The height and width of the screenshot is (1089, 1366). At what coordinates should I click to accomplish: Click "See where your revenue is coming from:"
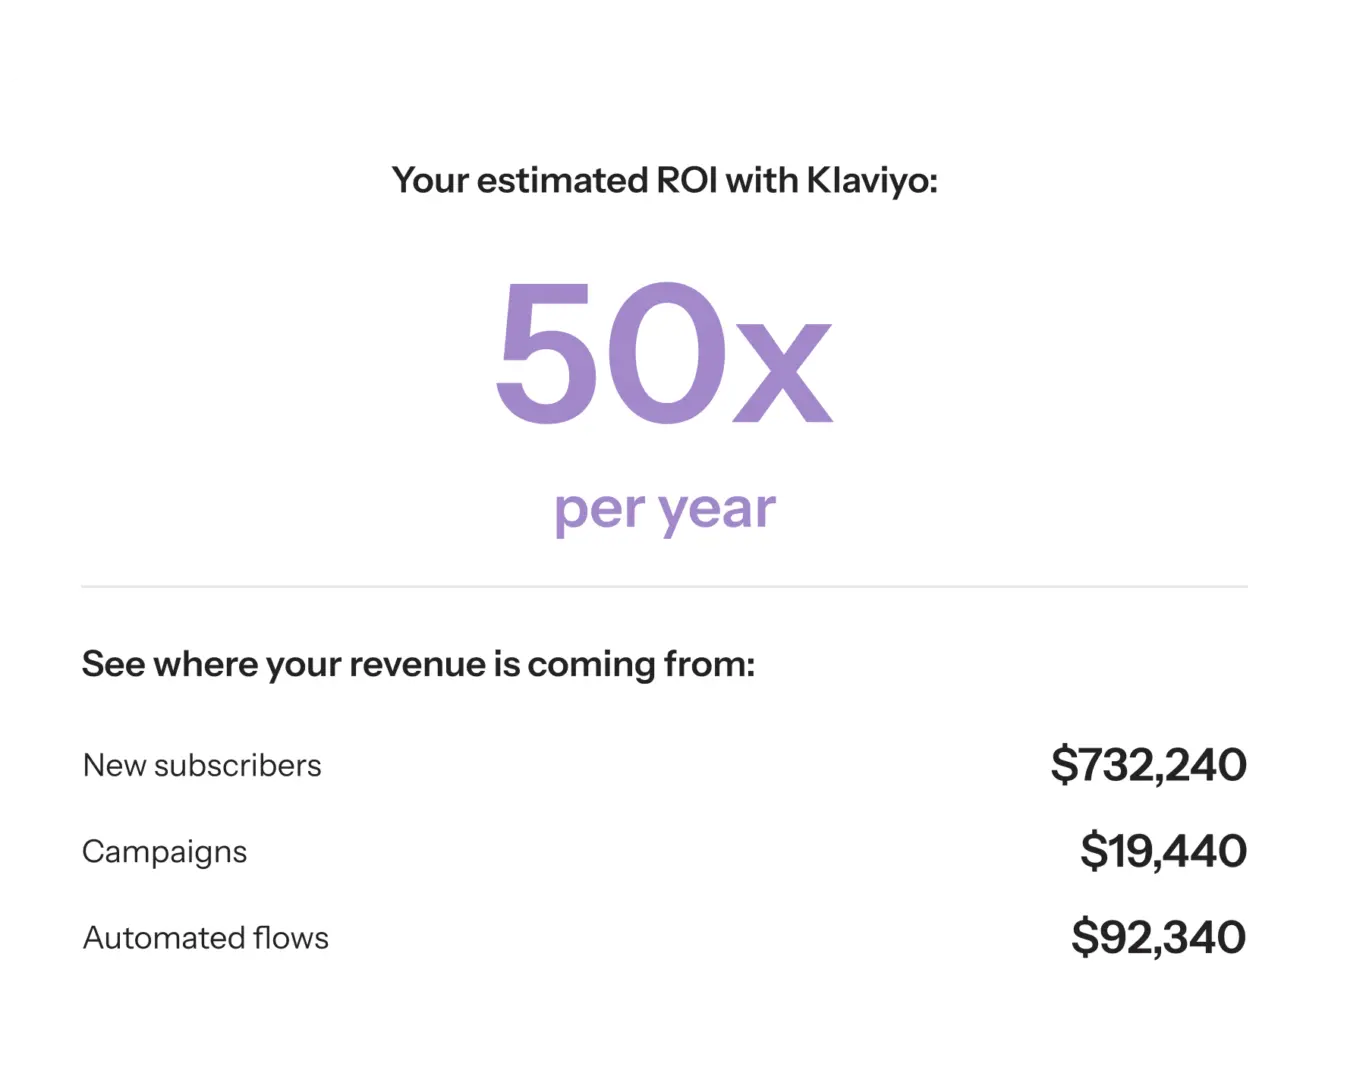click(x=418, y=664)
